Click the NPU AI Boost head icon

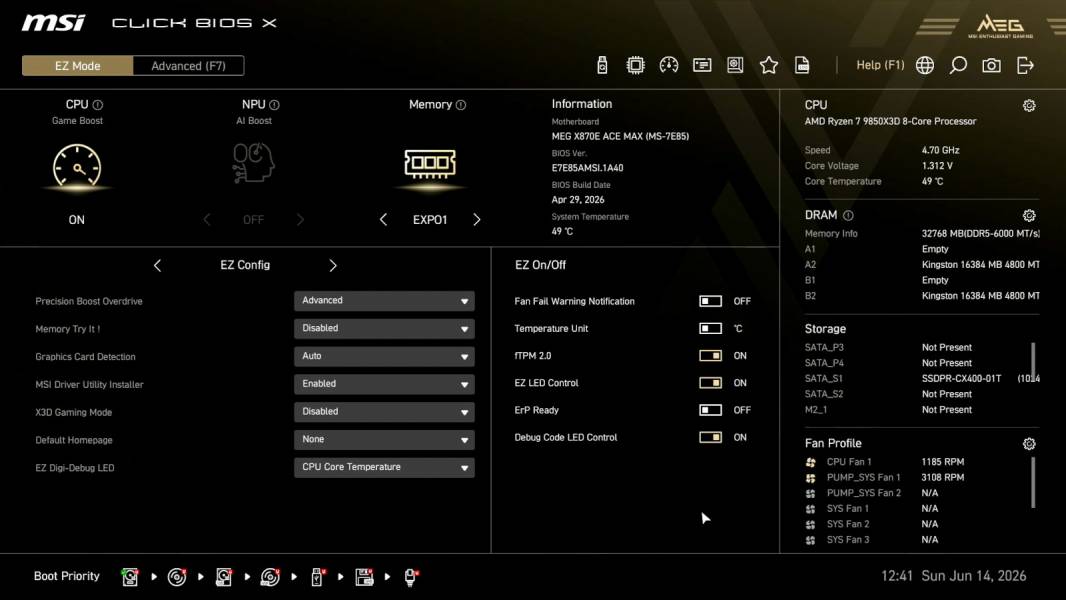253,162
